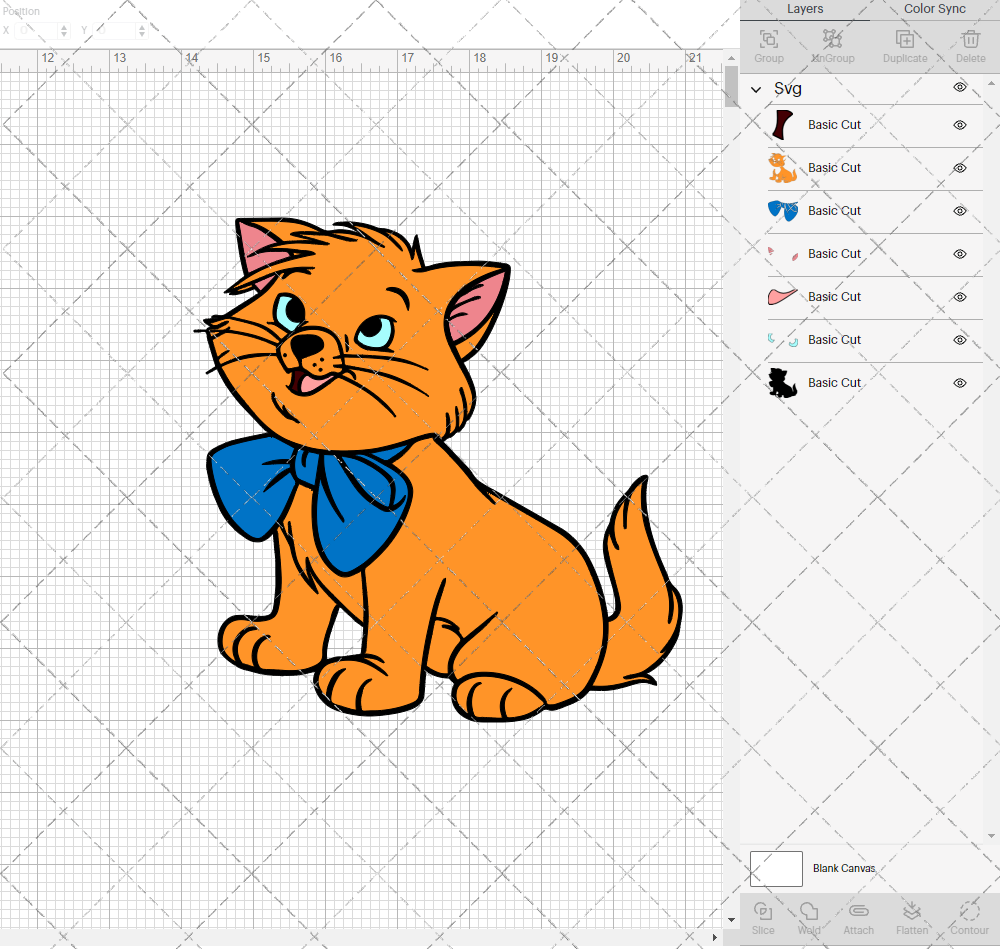This screenshot has height=949, width=1000.
Task: Hide the entire Svg group
Action: coord(959,88)
